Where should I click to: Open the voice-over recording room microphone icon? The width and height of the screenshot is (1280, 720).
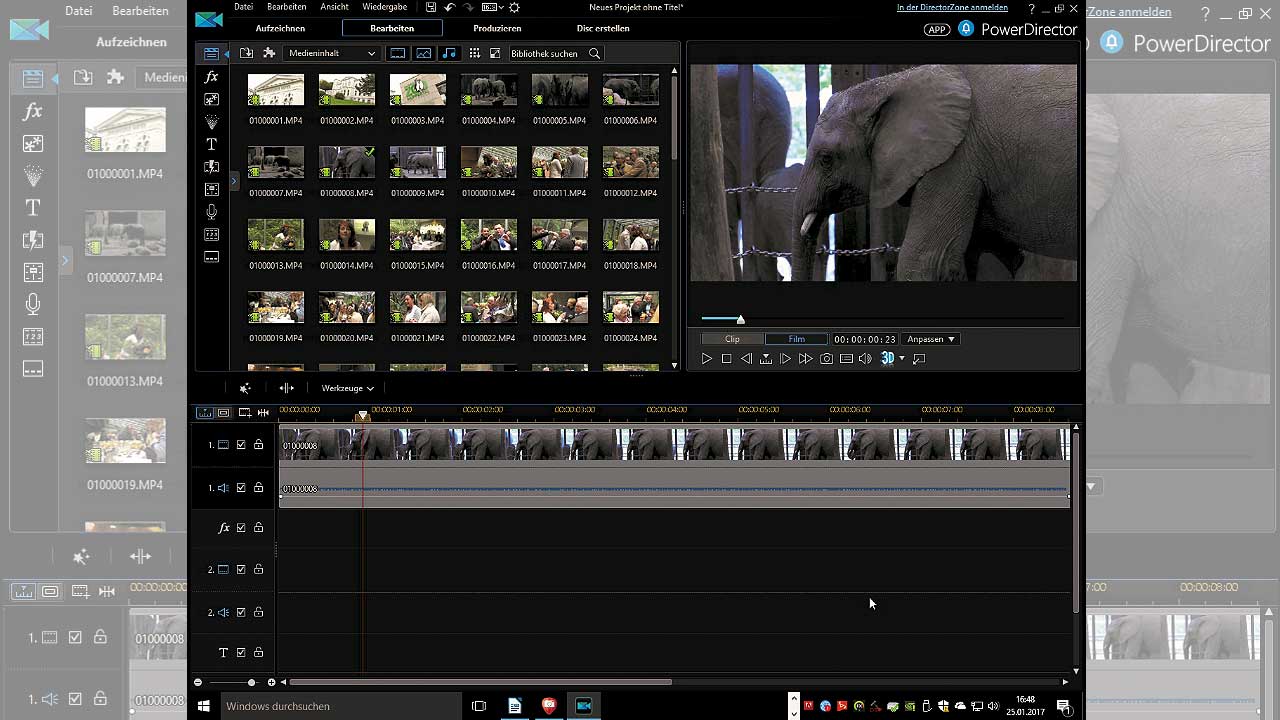click(211, 212)
